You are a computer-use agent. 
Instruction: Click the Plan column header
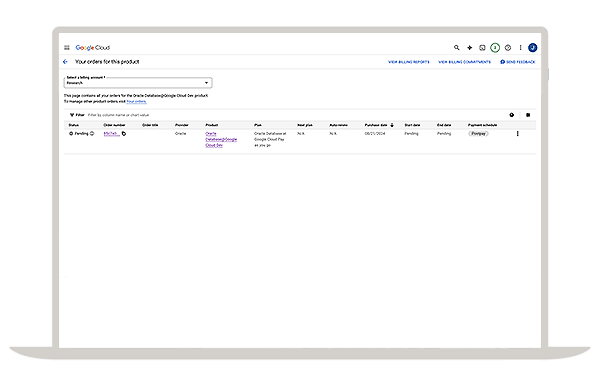pos(258,125)
